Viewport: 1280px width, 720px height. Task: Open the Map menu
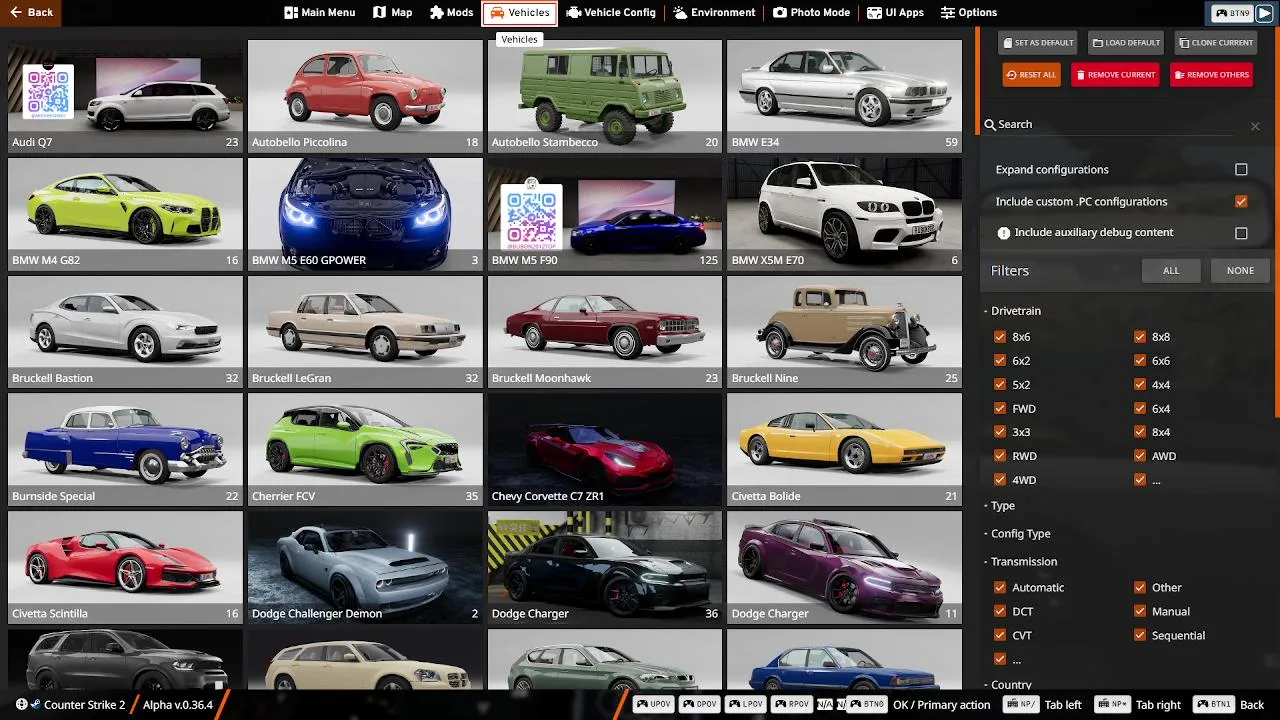click(392, 13)
